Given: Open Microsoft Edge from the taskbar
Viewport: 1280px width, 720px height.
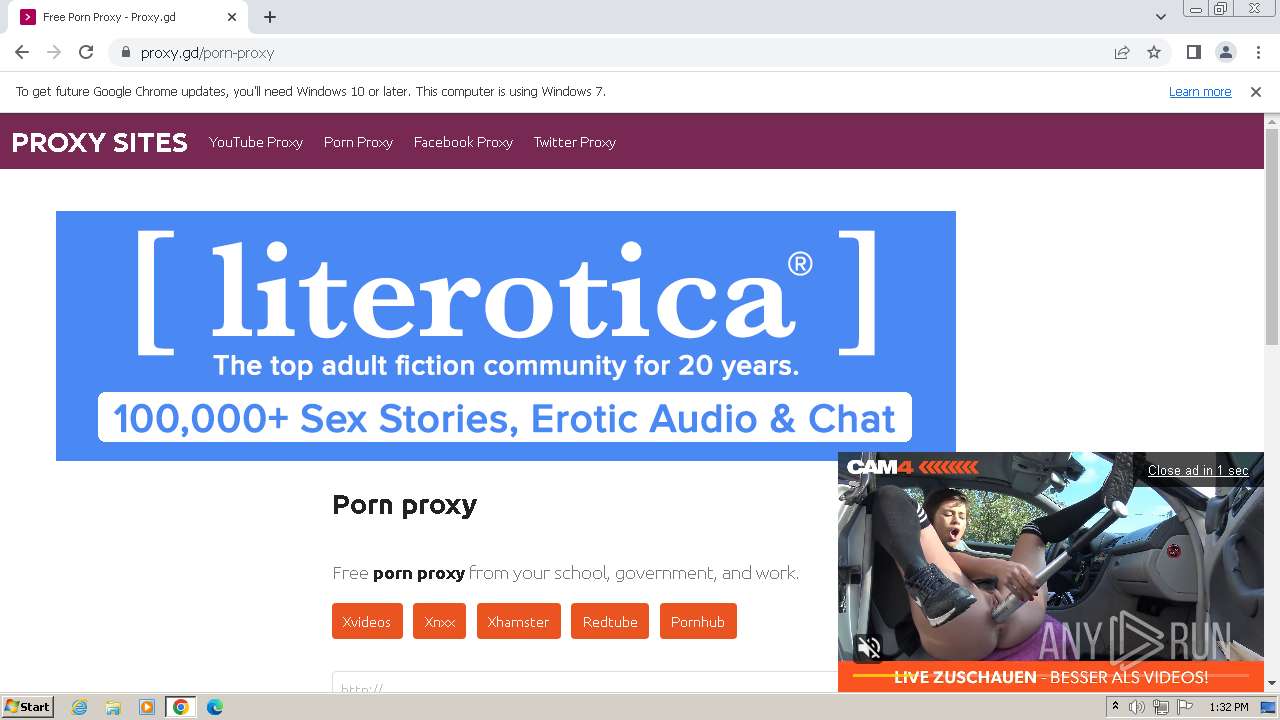Looking at the screenshot, I should click(x=215, y=707).
